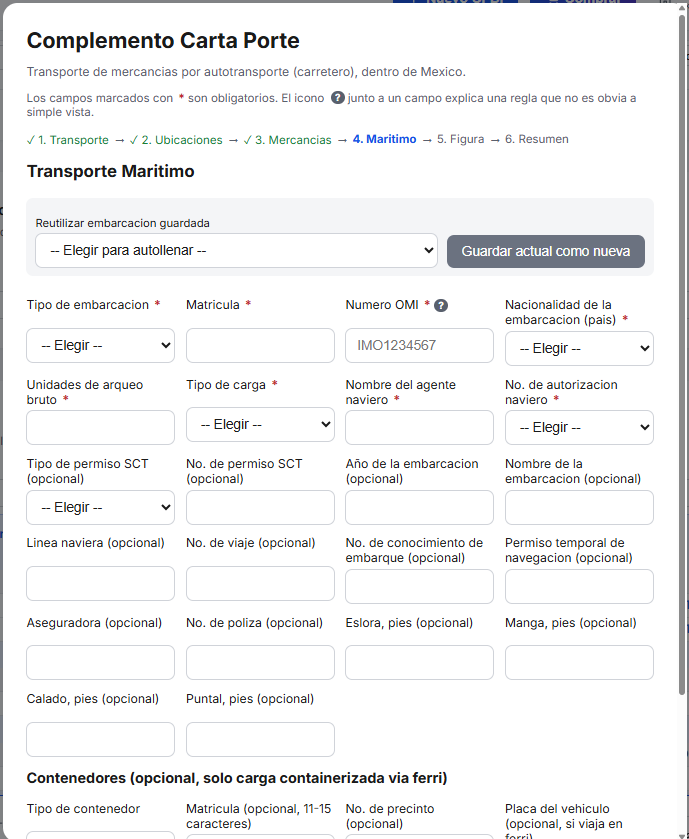
Task: Click the Linea naviera input
Action: (x=101, y=583)
